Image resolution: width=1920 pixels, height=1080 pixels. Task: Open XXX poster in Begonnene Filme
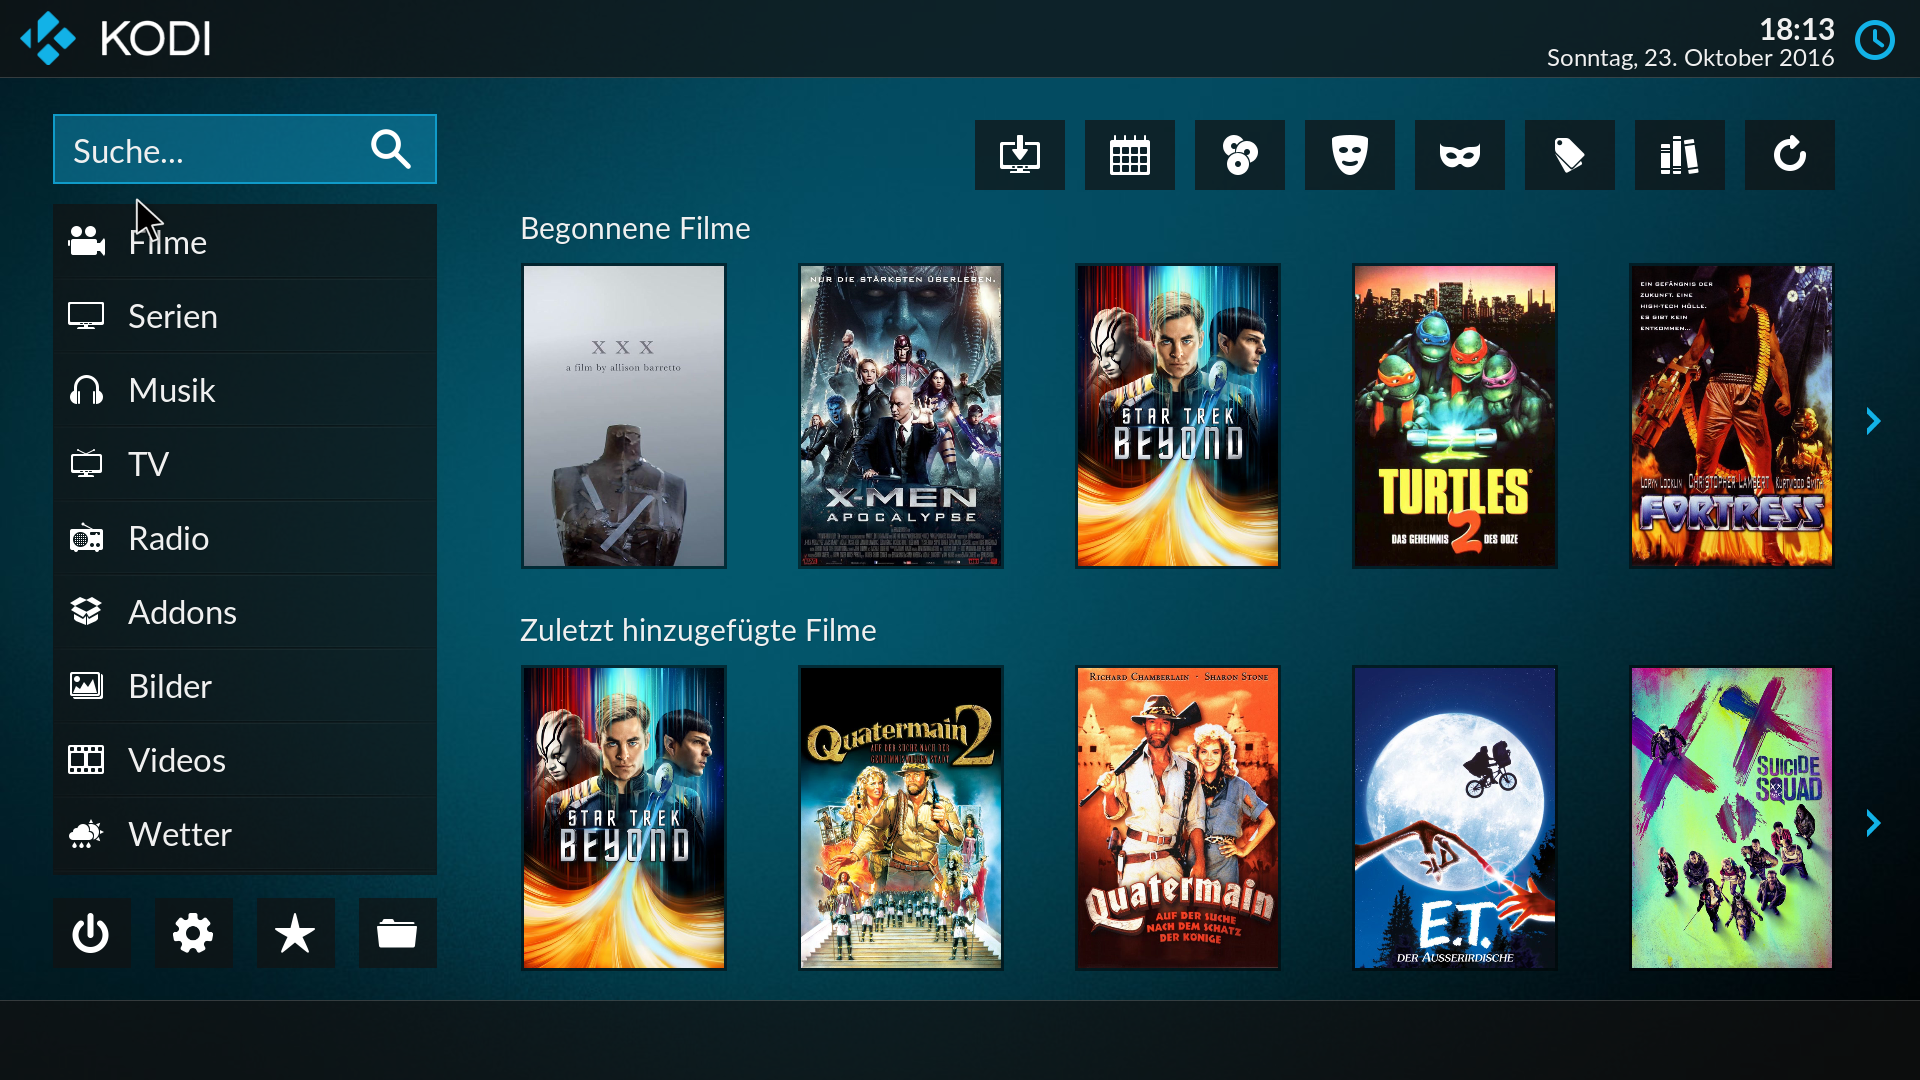(x=624, y=416)
